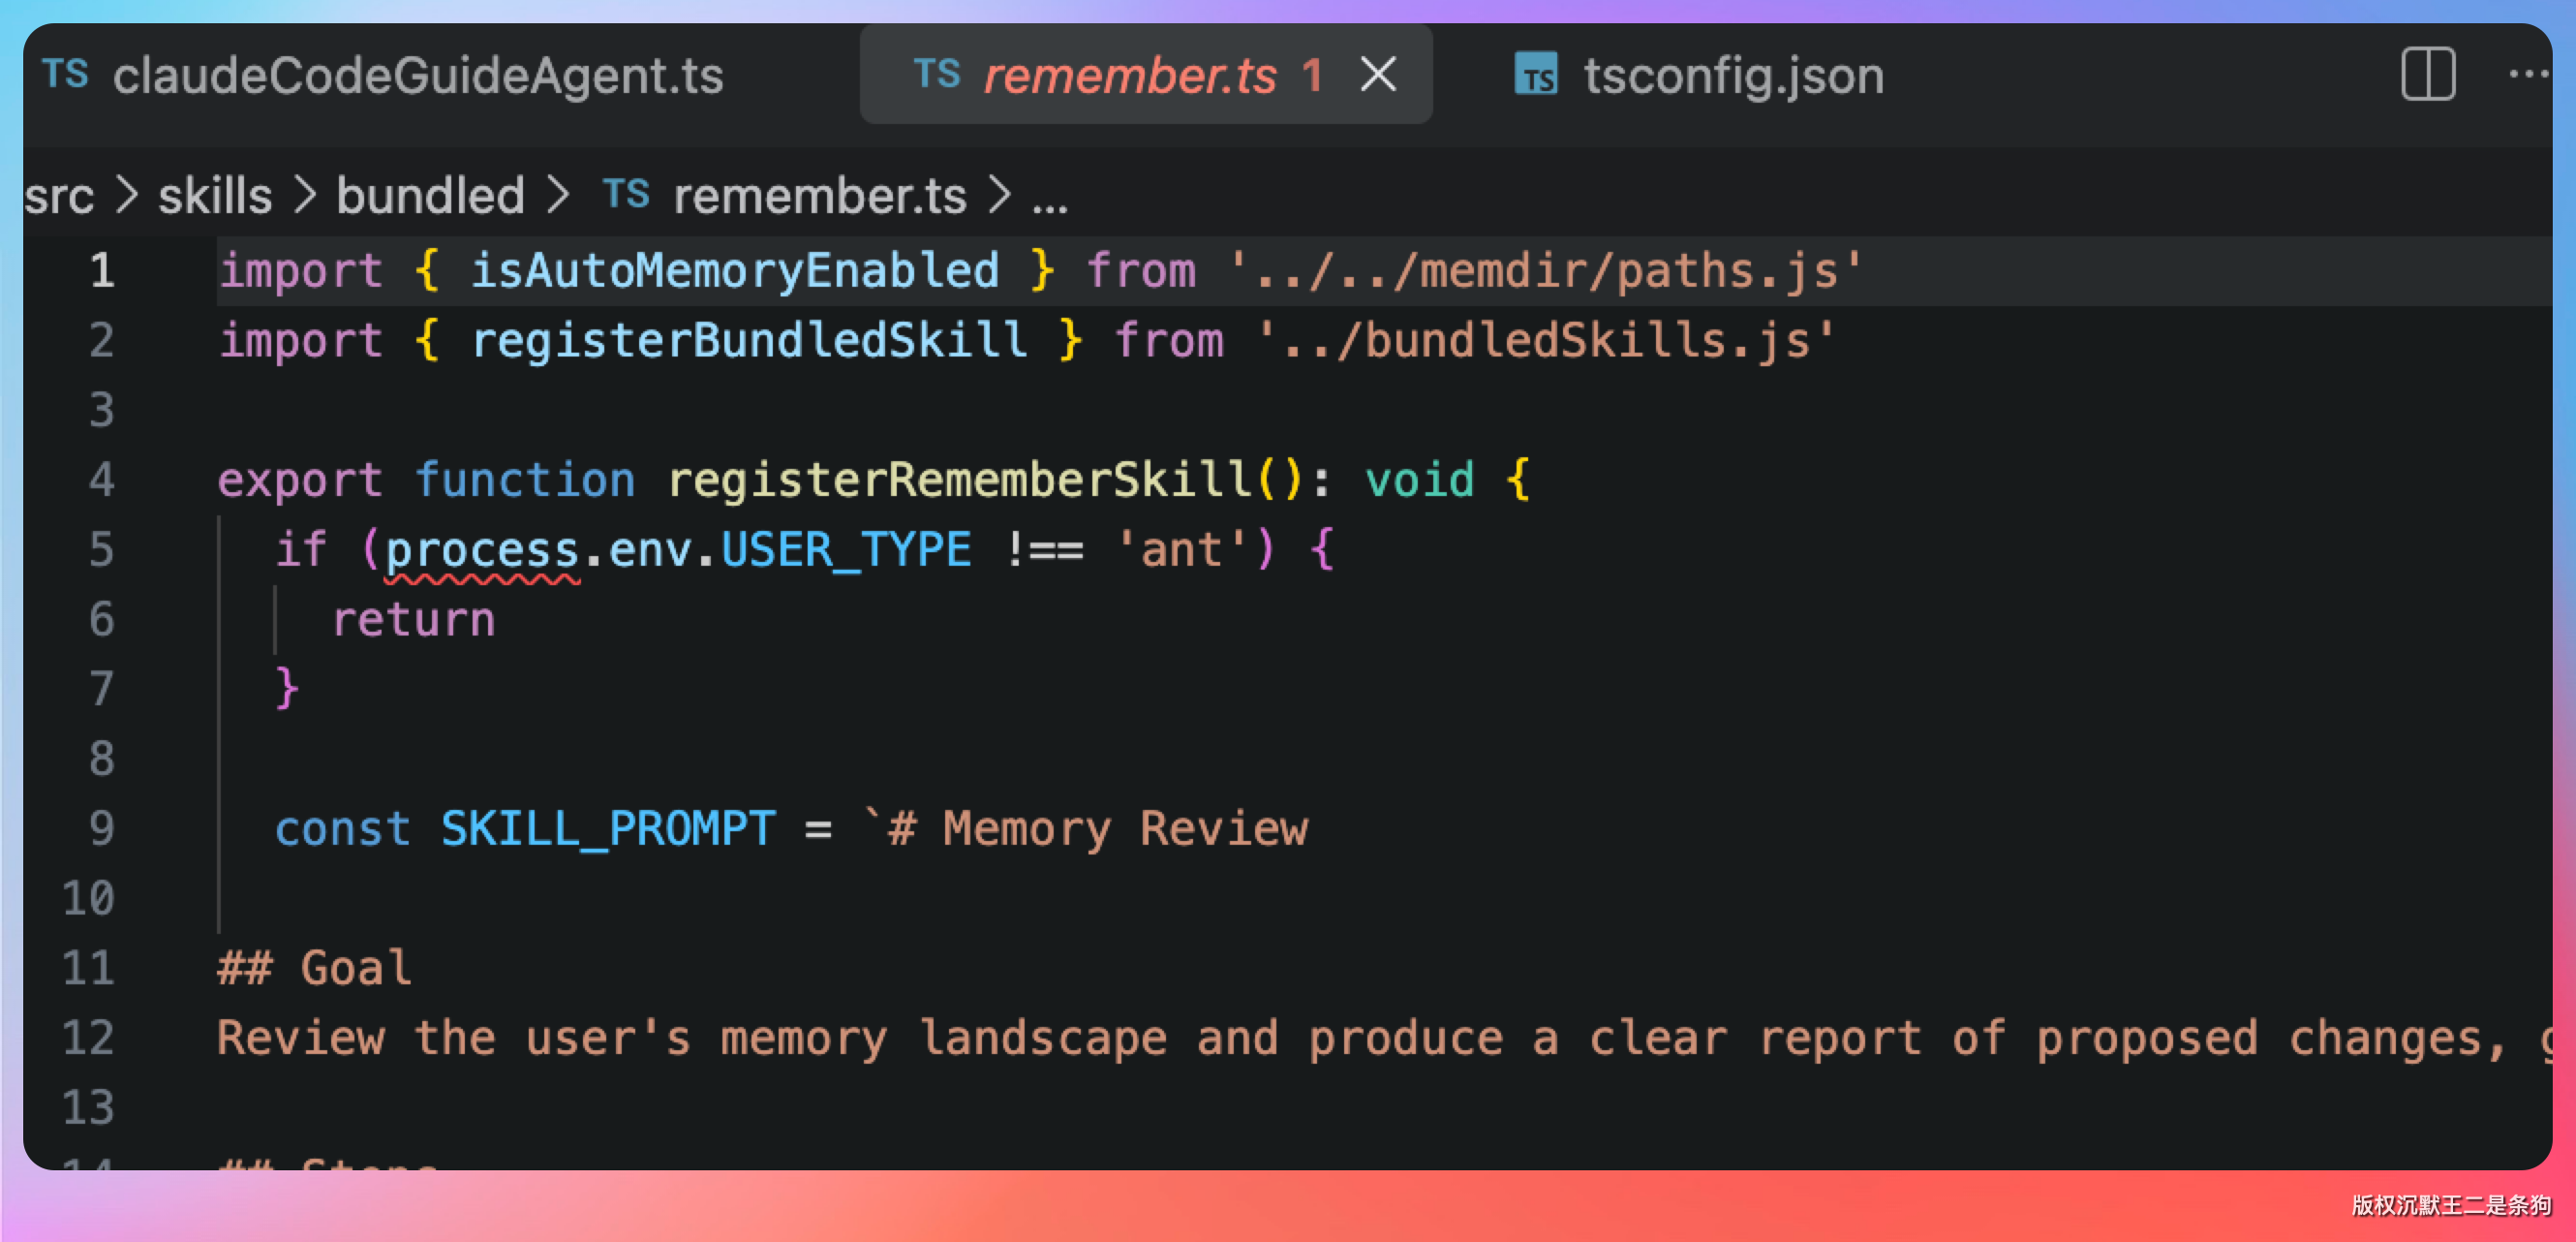Click the '../bundledSkills.js' import path

(x=1544, y=341)
